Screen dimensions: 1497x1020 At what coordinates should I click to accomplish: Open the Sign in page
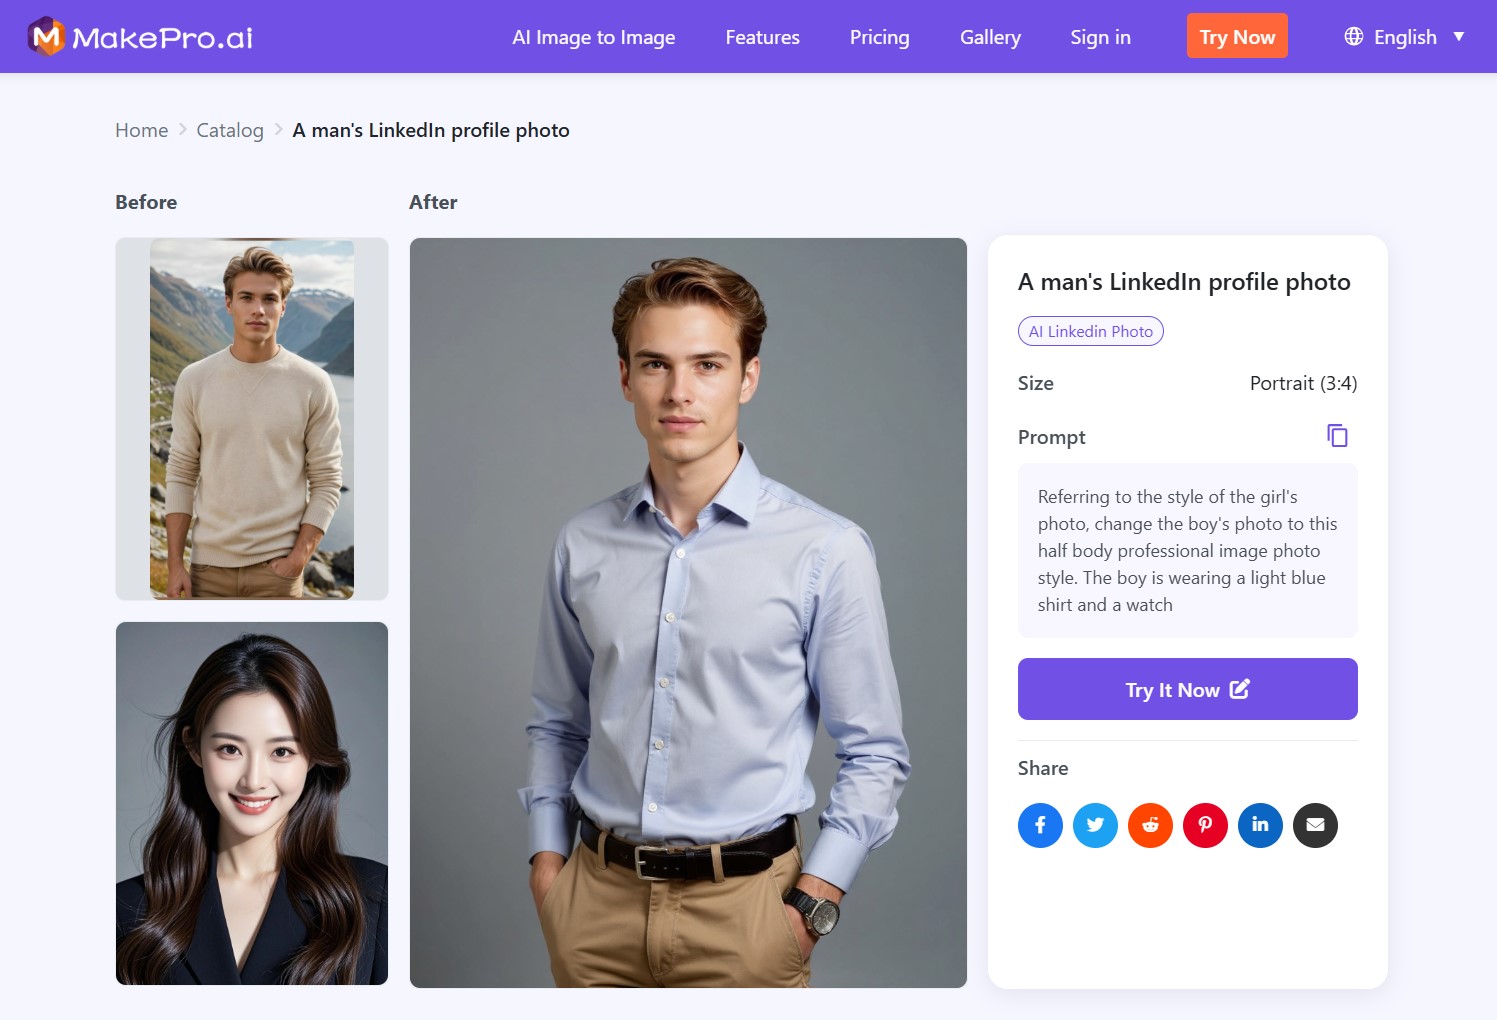[x=1100, y=37]
